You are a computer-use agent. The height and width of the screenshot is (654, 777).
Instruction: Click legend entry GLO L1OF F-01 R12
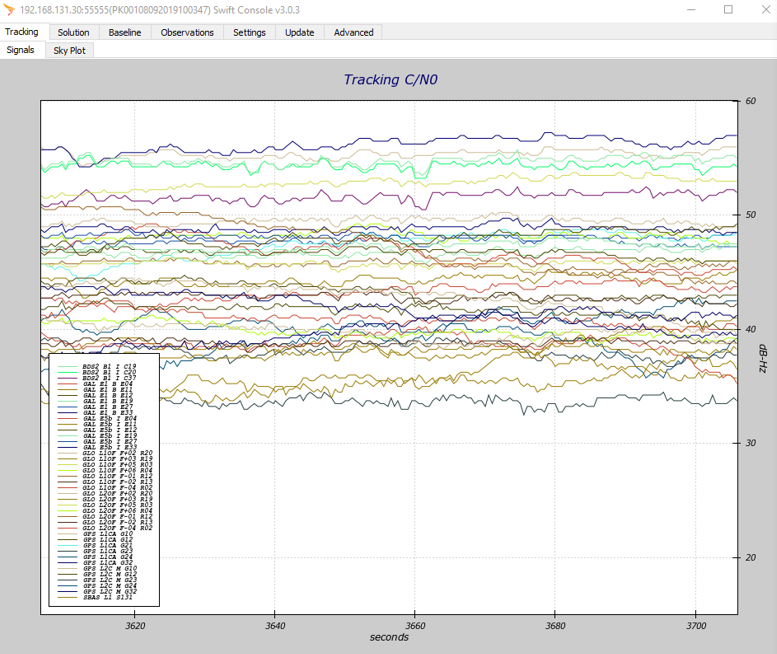tap(105, 476)
